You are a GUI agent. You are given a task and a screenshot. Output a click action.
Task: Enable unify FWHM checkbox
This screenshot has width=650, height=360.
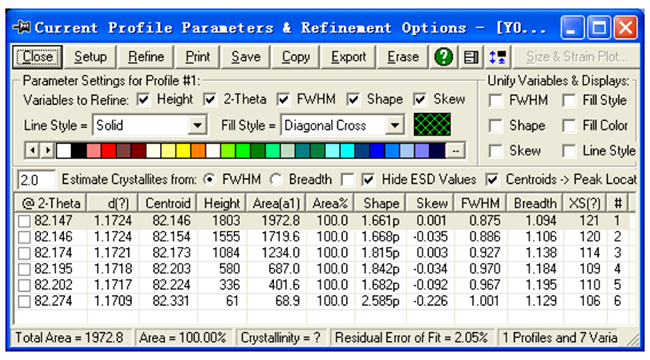coord(496,101)
